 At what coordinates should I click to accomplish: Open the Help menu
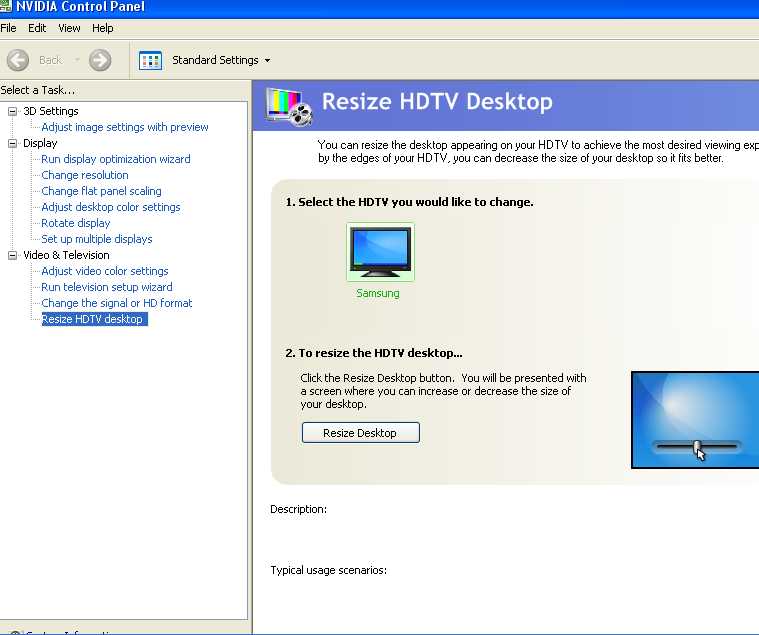tap(103, 28)
